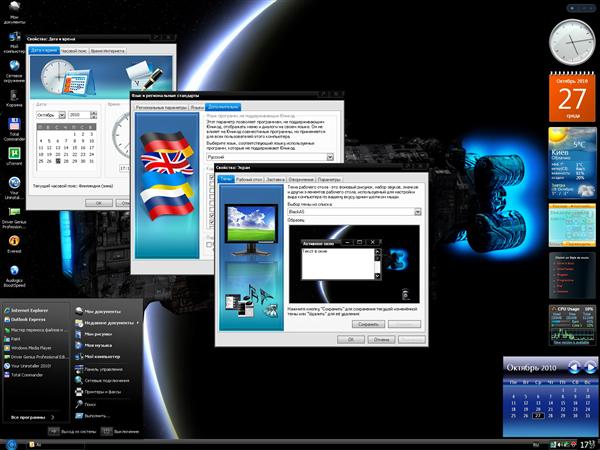Click OK in the display properties window
Image resolution: width=600 pixels, height=450 pixels.
tap(351, 339)
